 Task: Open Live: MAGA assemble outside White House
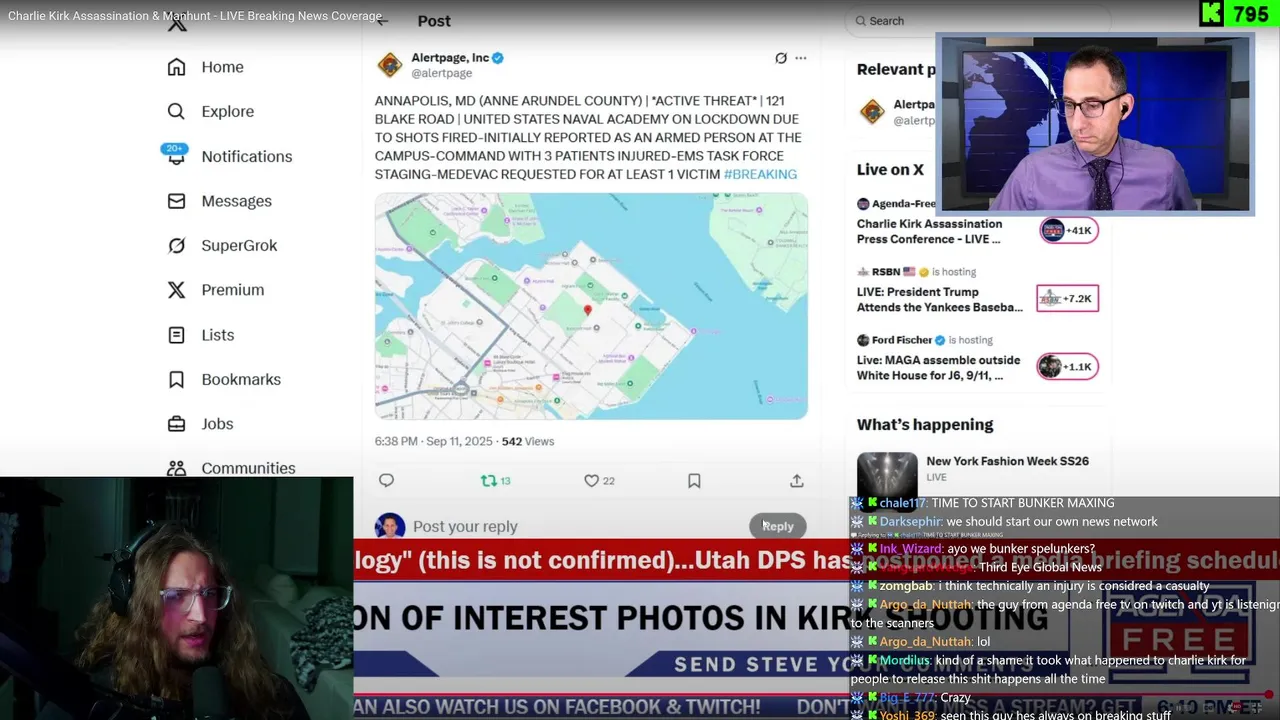click(938, 367)
